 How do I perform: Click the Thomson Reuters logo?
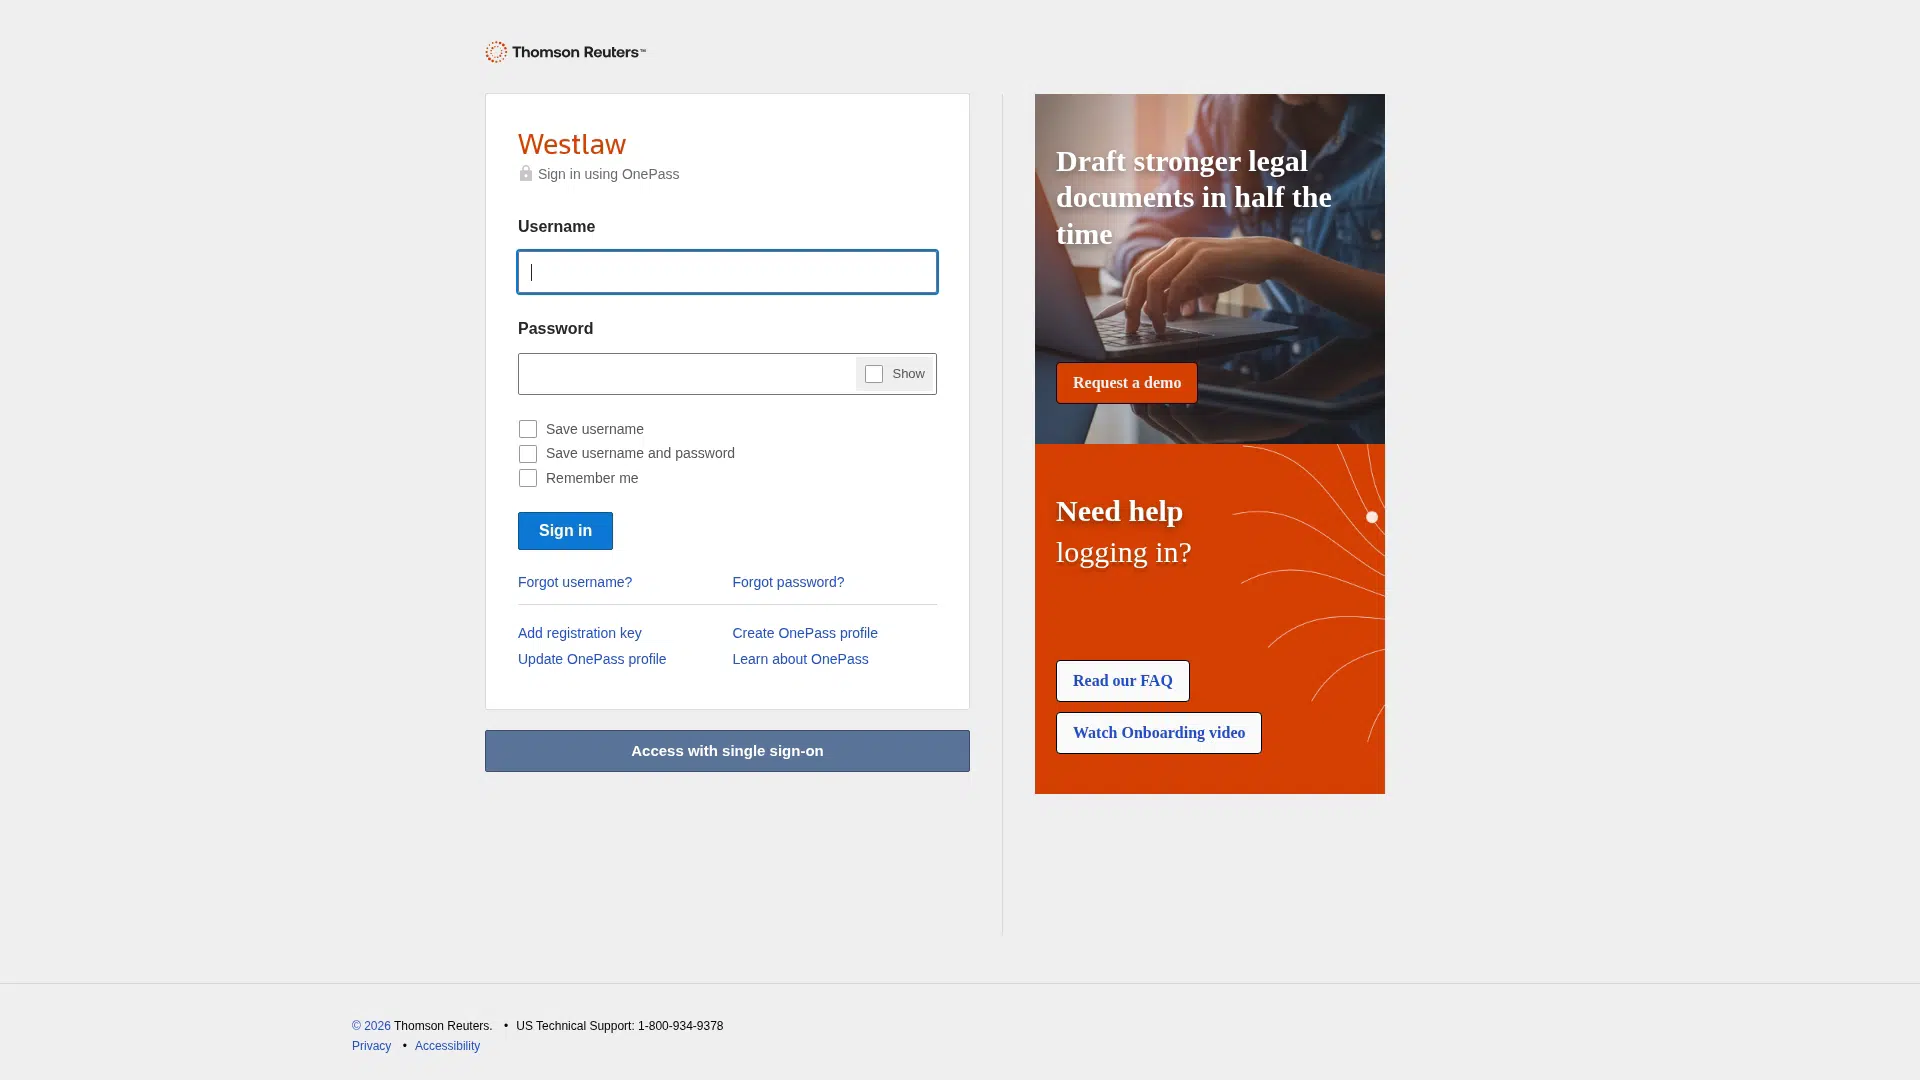[x=565, y=52]
